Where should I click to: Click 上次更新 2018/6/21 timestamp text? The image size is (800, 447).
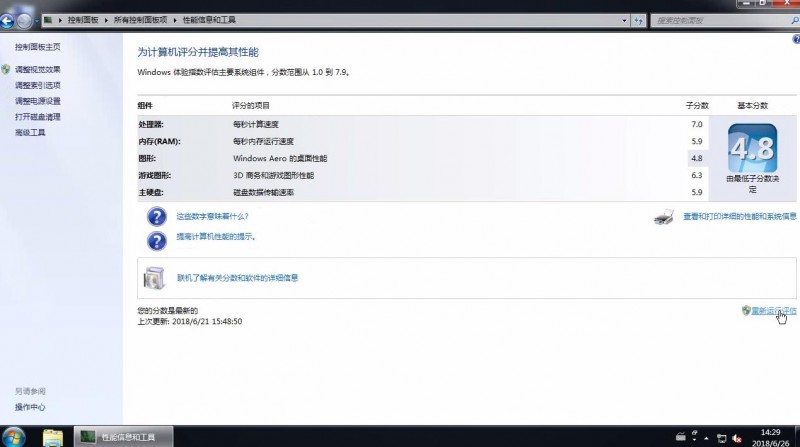(190, 321)
